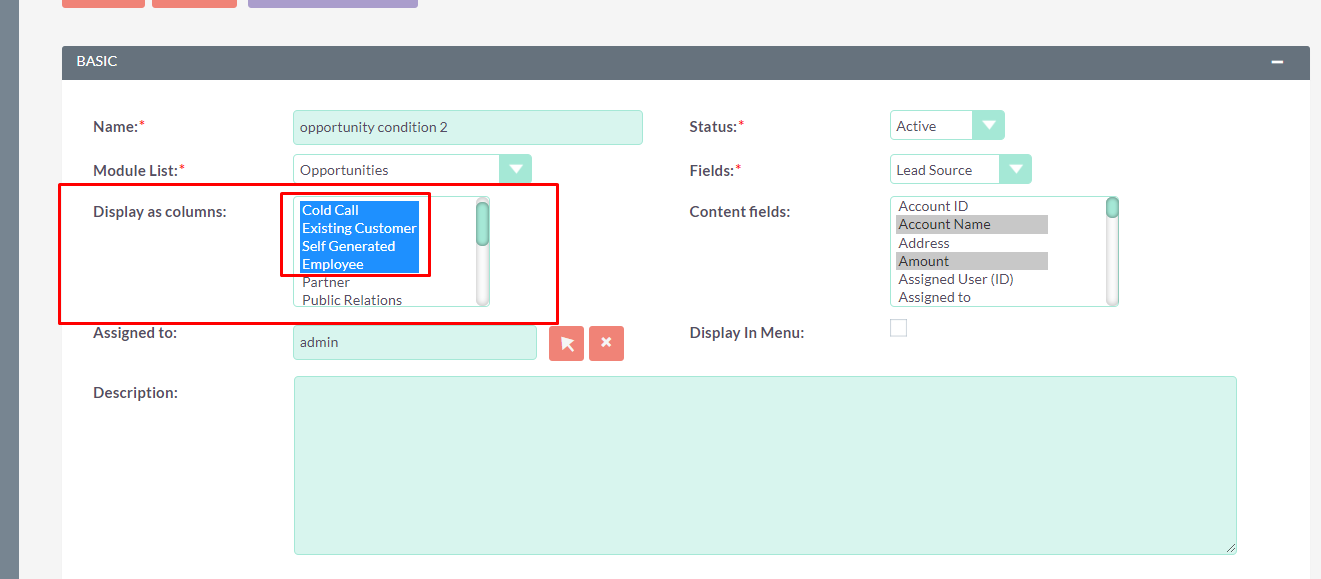Enable the Display In Menu checkbox
The image size is (1321, 579).
click(898, 327)
